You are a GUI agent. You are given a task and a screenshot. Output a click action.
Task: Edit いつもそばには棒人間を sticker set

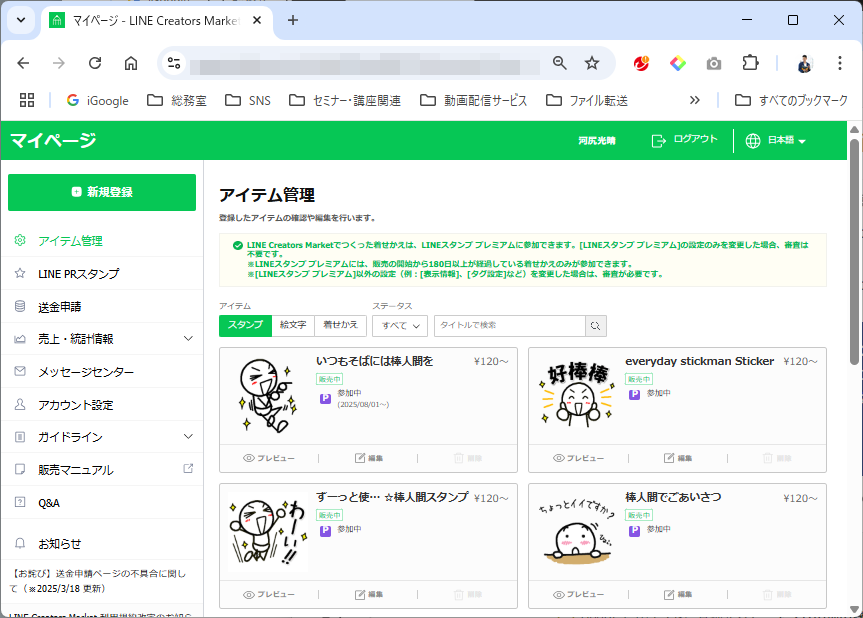pos(369,458)
